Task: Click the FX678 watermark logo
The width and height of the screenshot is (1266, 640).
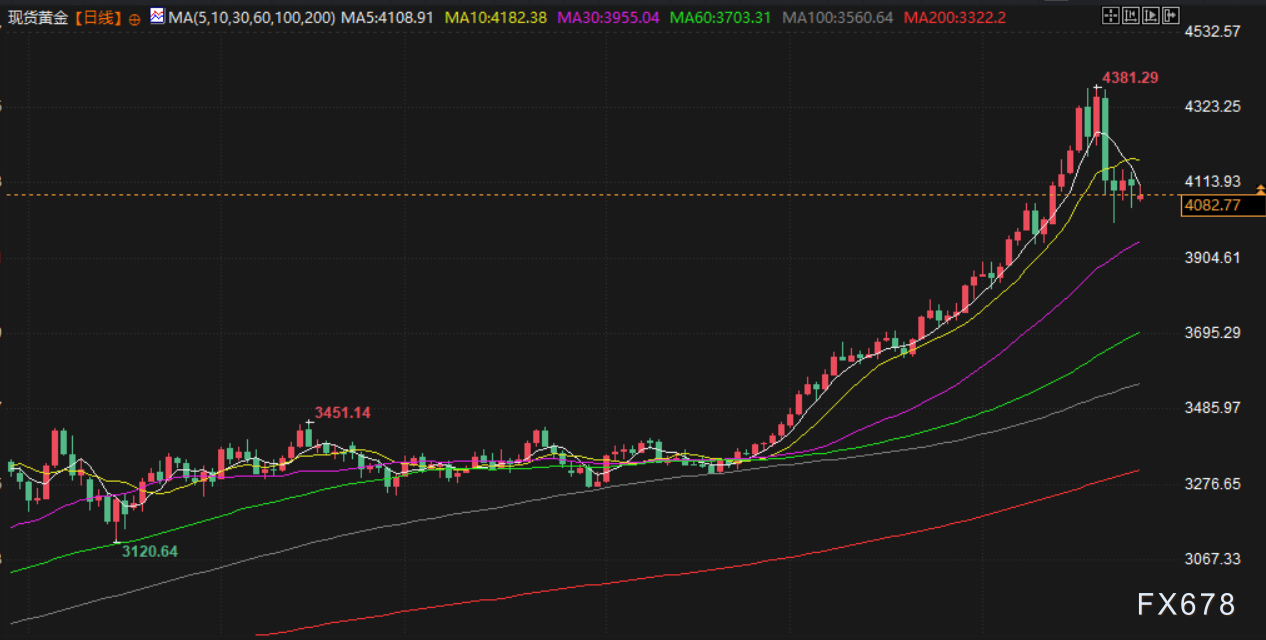Action: pos(1186,604)
